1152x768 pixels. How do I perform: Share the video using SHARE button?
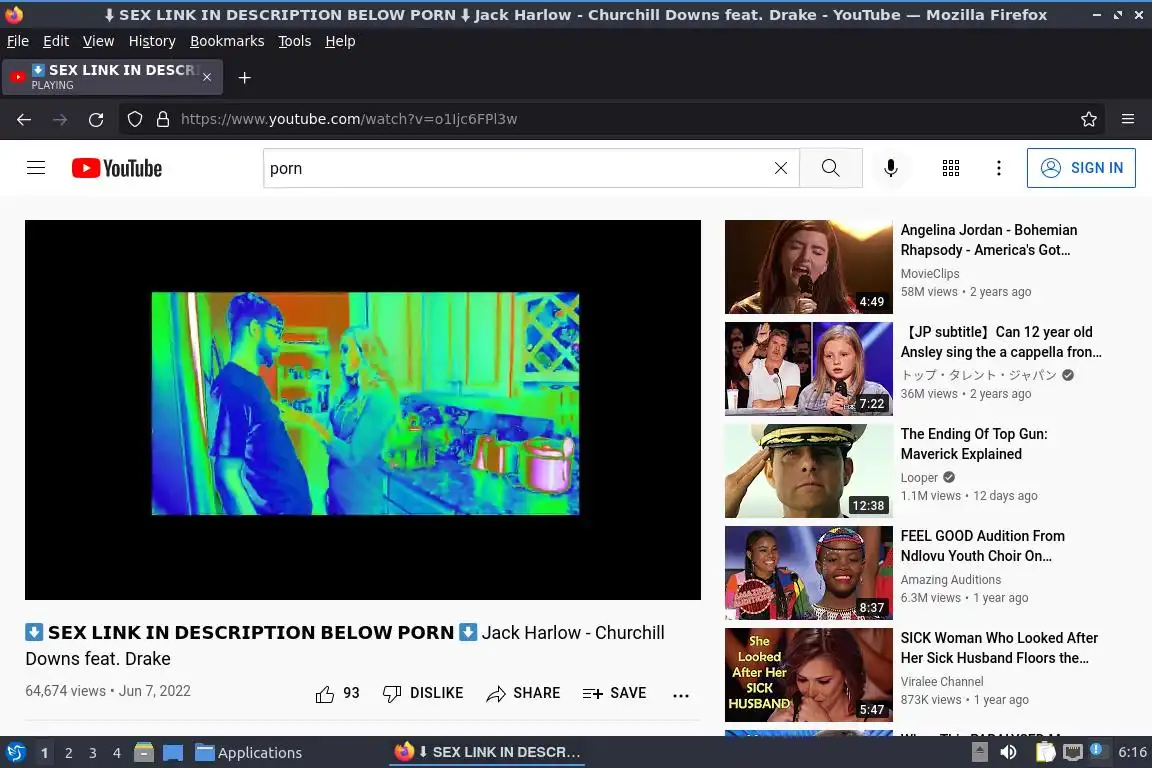[x=523, y=693]
